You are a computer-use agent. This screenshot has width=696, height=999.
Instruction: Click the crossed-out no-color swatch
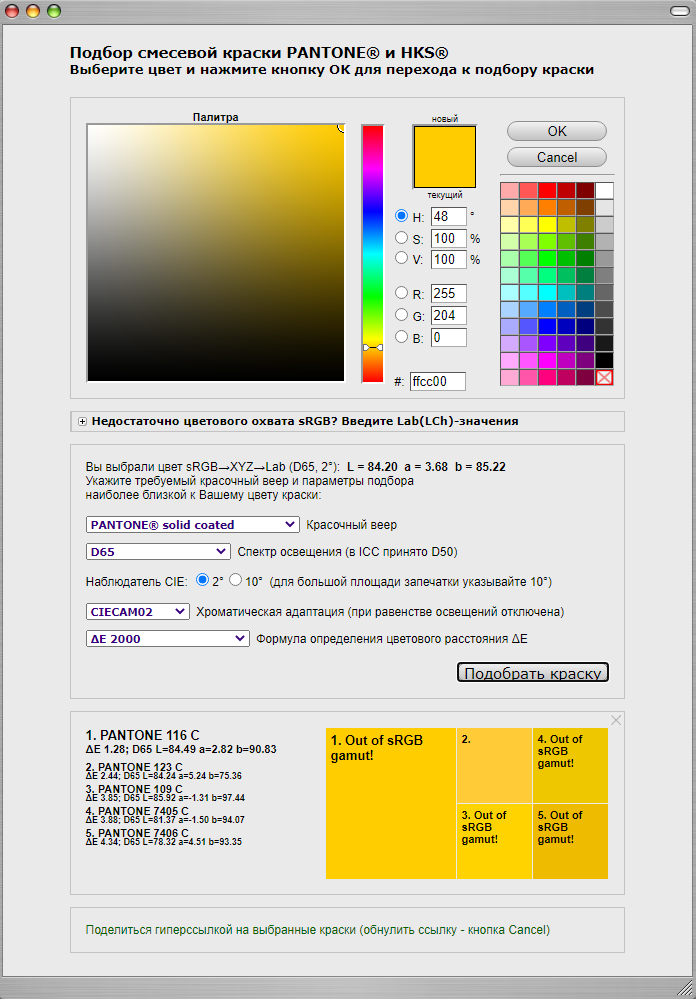coord(604,377)
